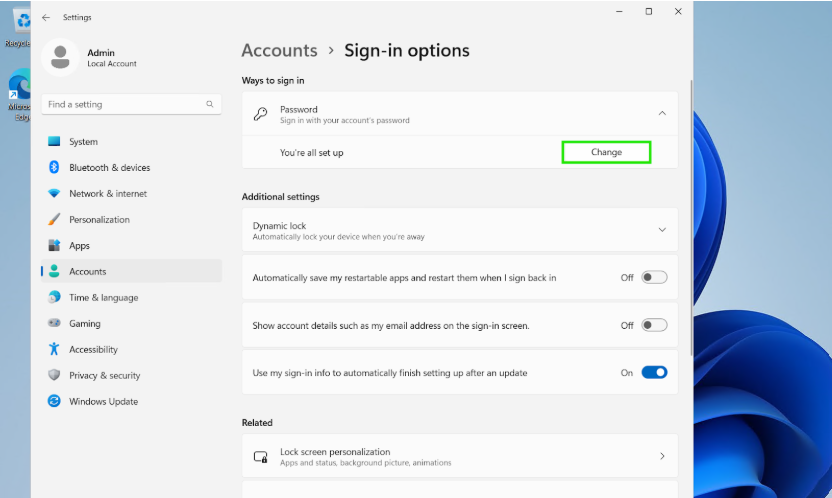This screenshot has width=832, height=498.
Task: Click the Personalization paintbrush icon
Action: pyautogui.click(x=54, y=220)
